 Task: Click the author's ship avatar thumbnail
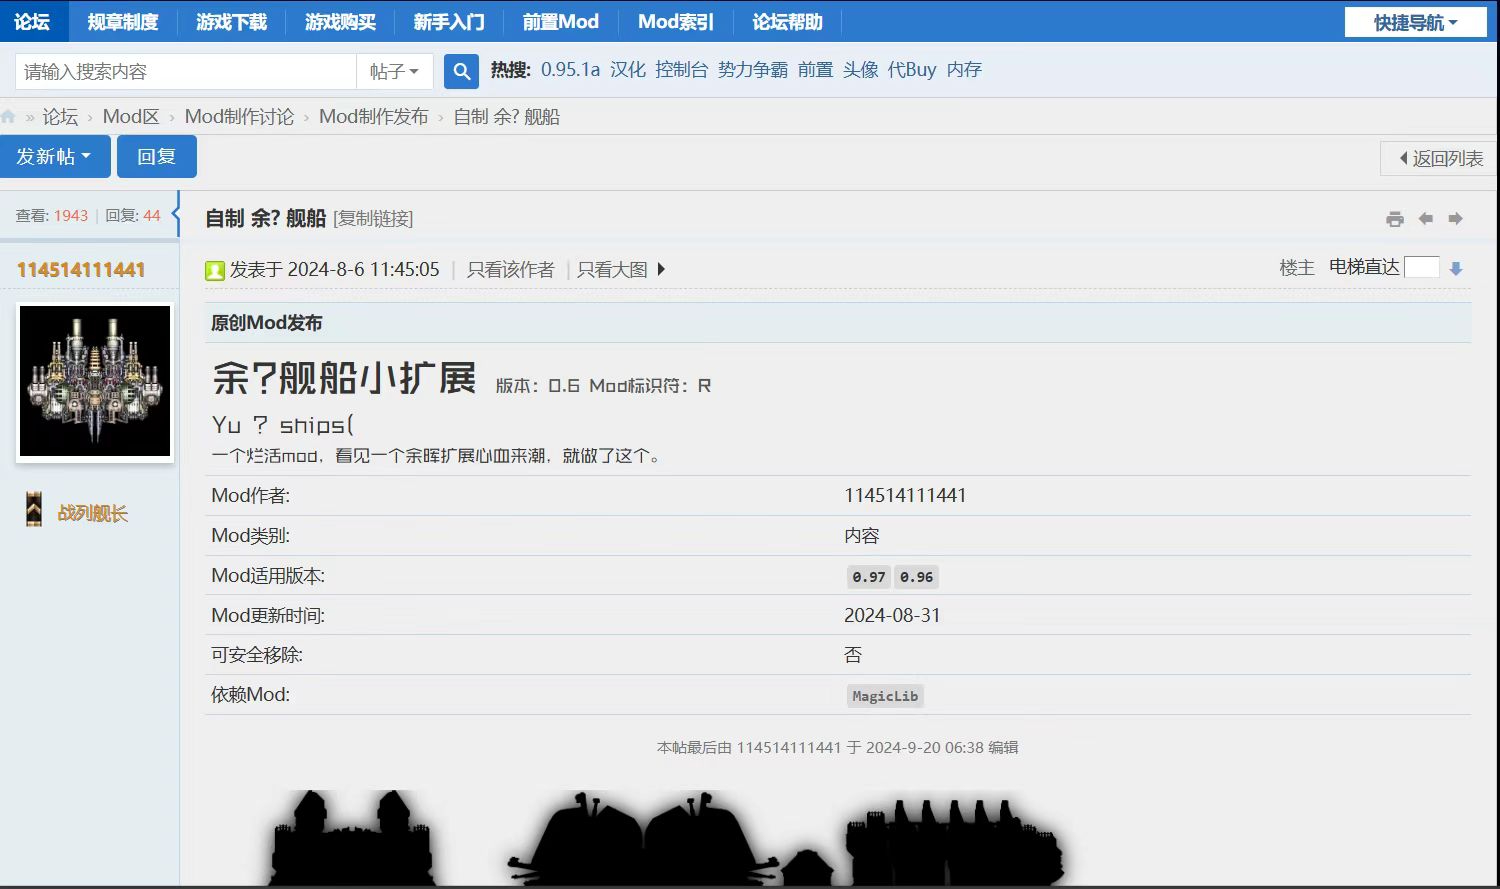[95, 381]
